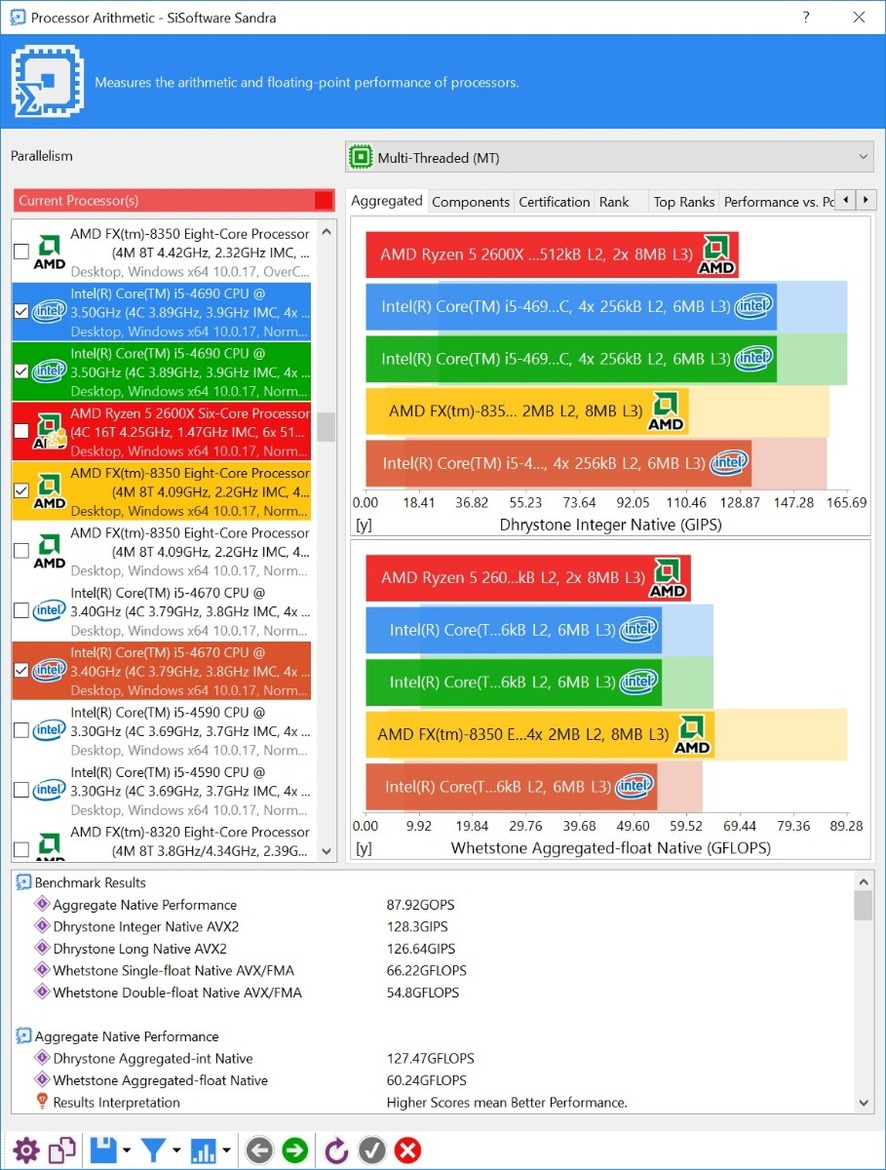Click AMD logo on FX-8350 Whetstone bar

tap(692, 734)
